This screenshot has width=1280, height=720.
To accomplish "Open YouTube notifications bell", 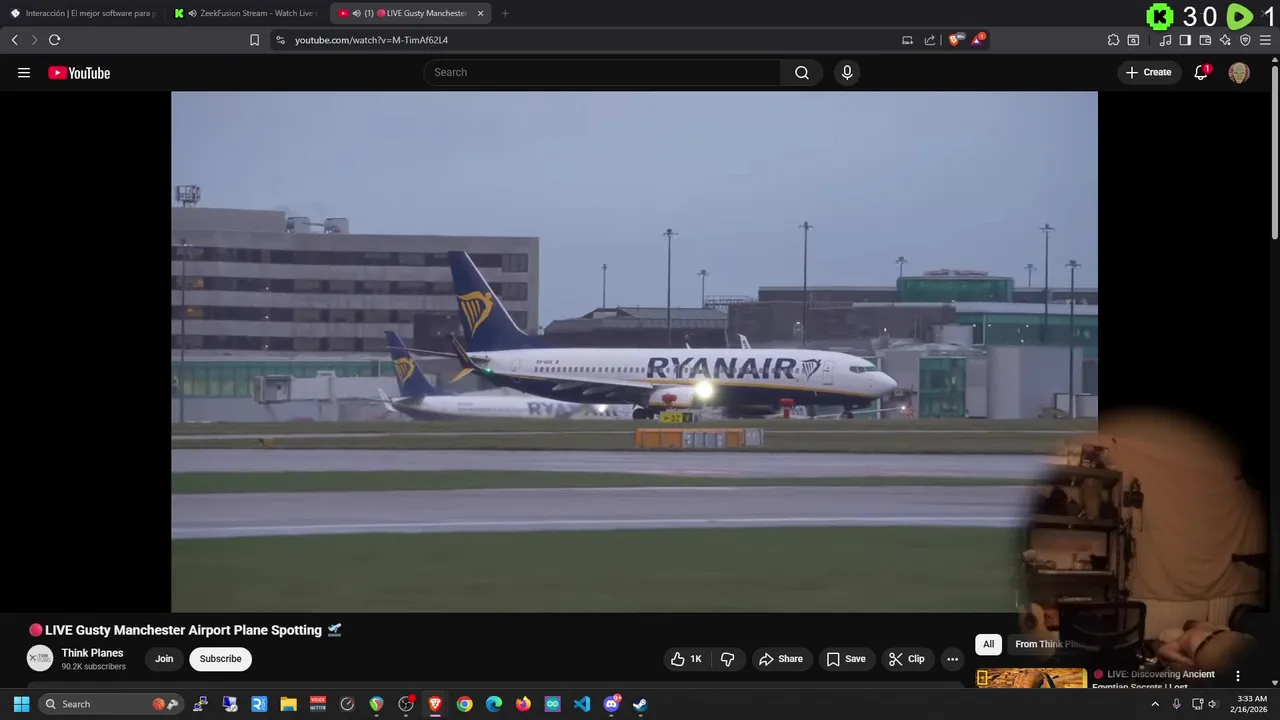I will tap(1201, 72).
